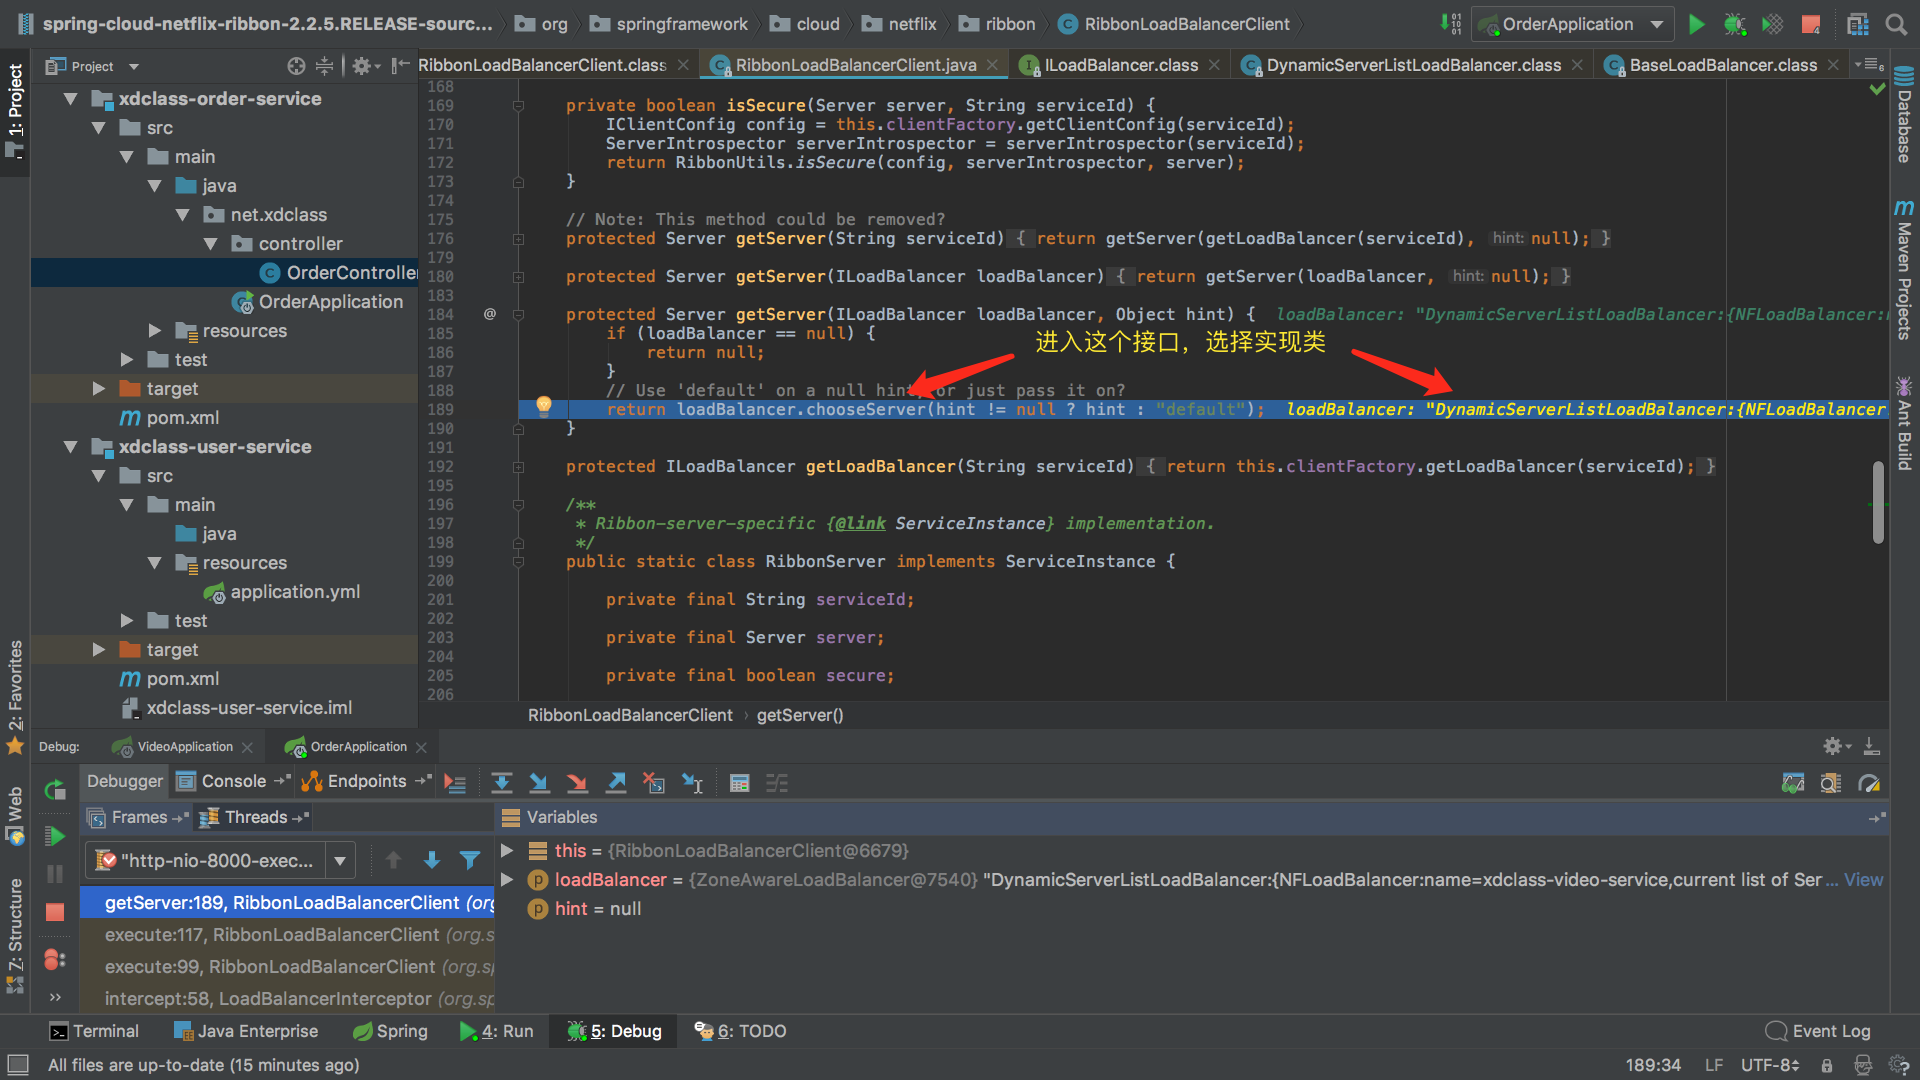Open the thread selector dropdown
Image resolution: width=1920 pixels, height=1080 pixels.
tap(340, 860)
